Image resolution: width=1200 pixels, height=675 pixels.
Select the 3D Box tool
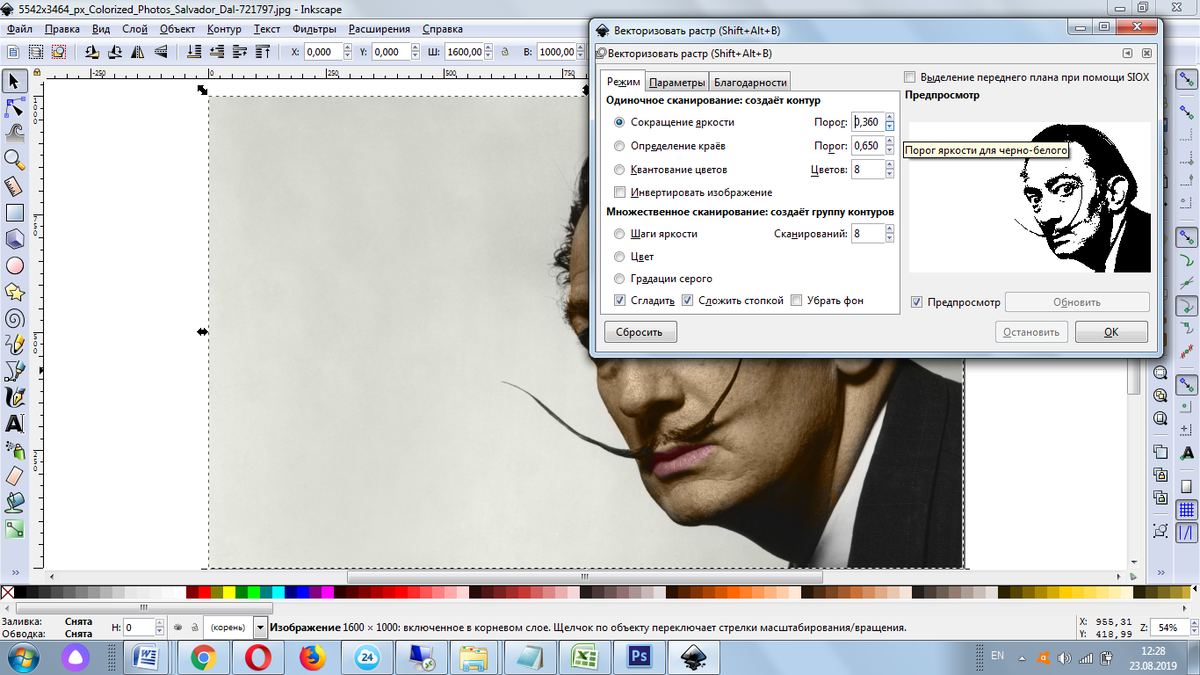click(15, 239)
